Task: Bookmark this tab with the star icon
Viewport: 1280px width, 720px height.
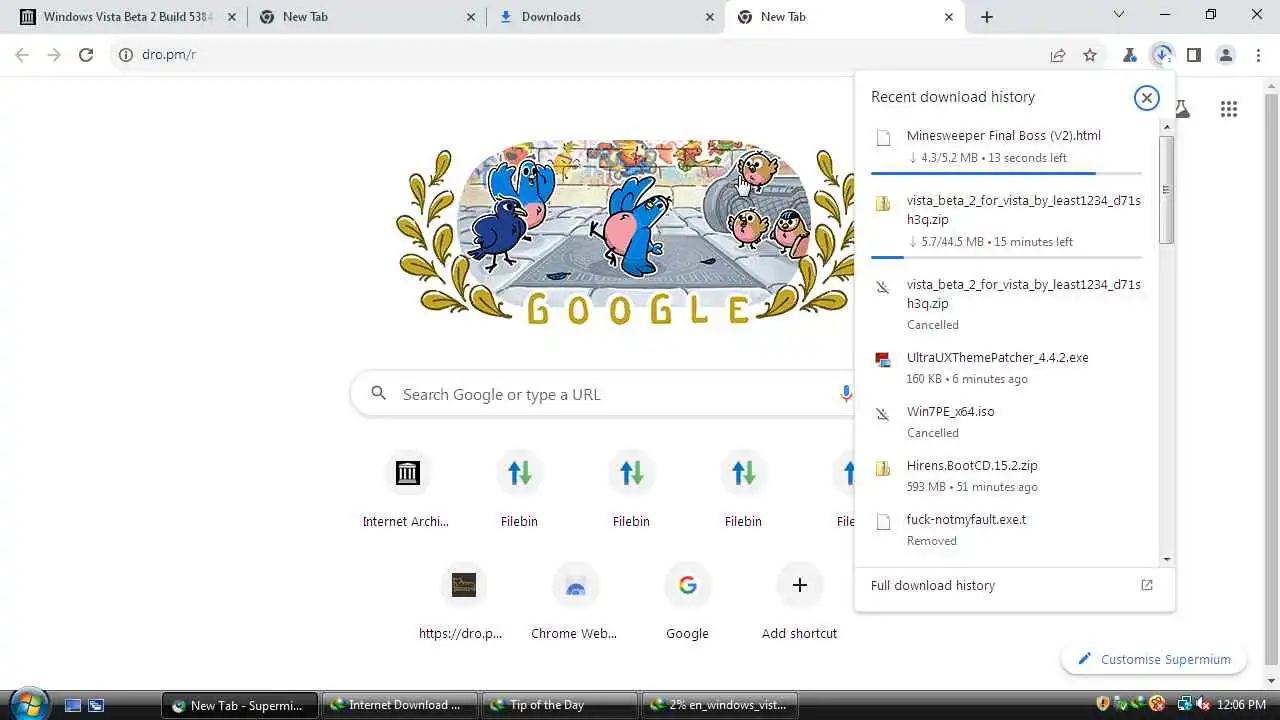Action: (x=1090, y=55)
